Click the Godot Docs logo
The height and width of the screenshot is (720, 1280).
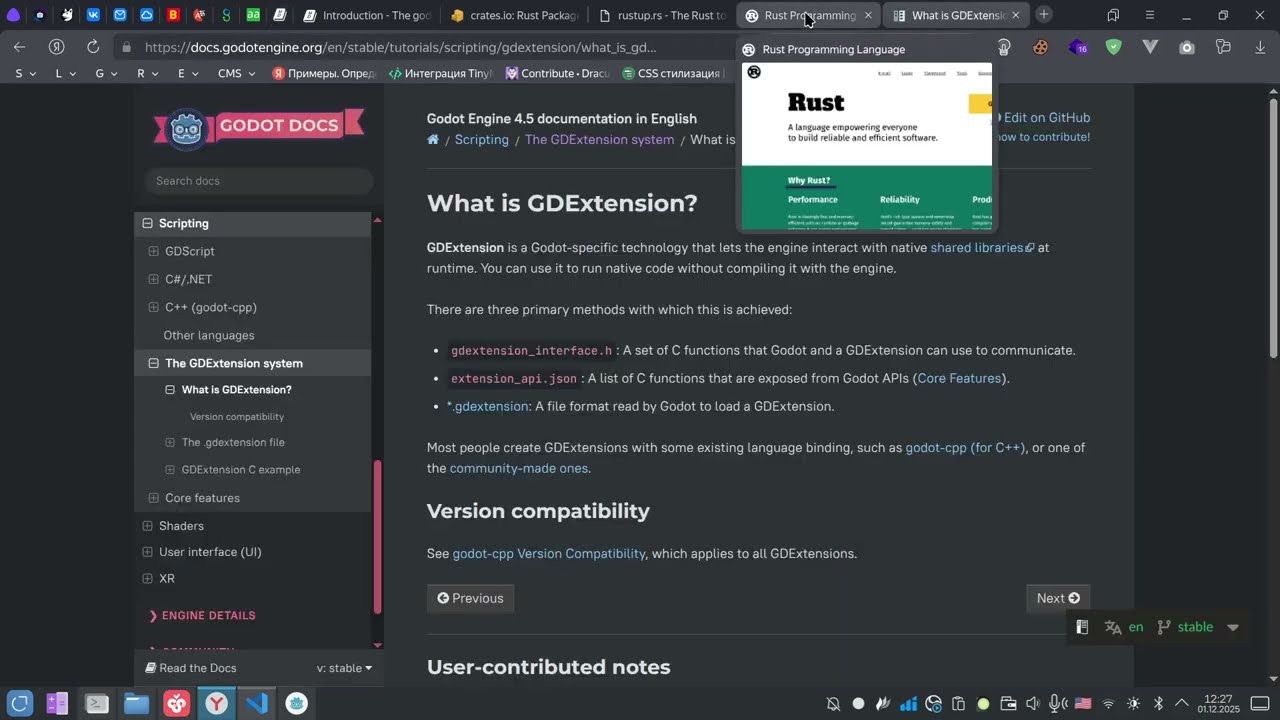coord(258,127)
